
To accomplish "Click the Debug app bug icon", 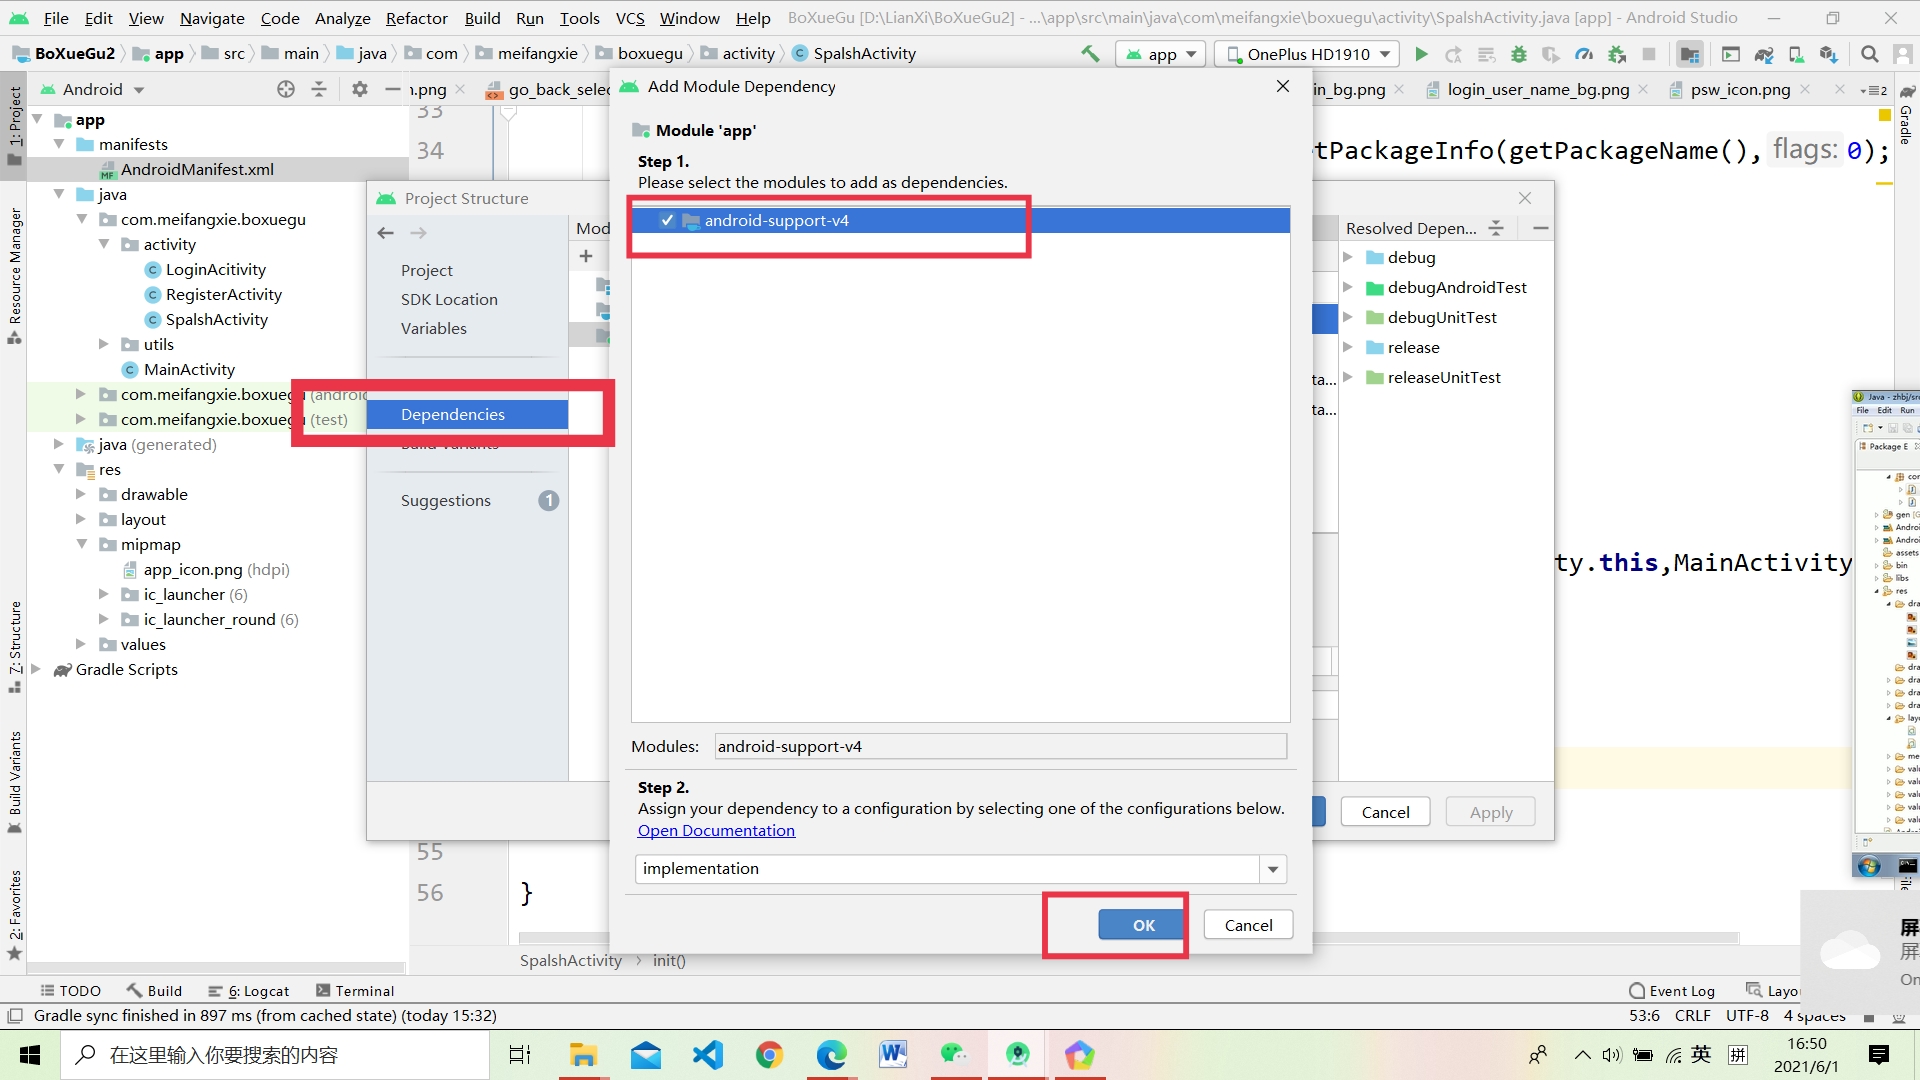I will point(1518,54).
